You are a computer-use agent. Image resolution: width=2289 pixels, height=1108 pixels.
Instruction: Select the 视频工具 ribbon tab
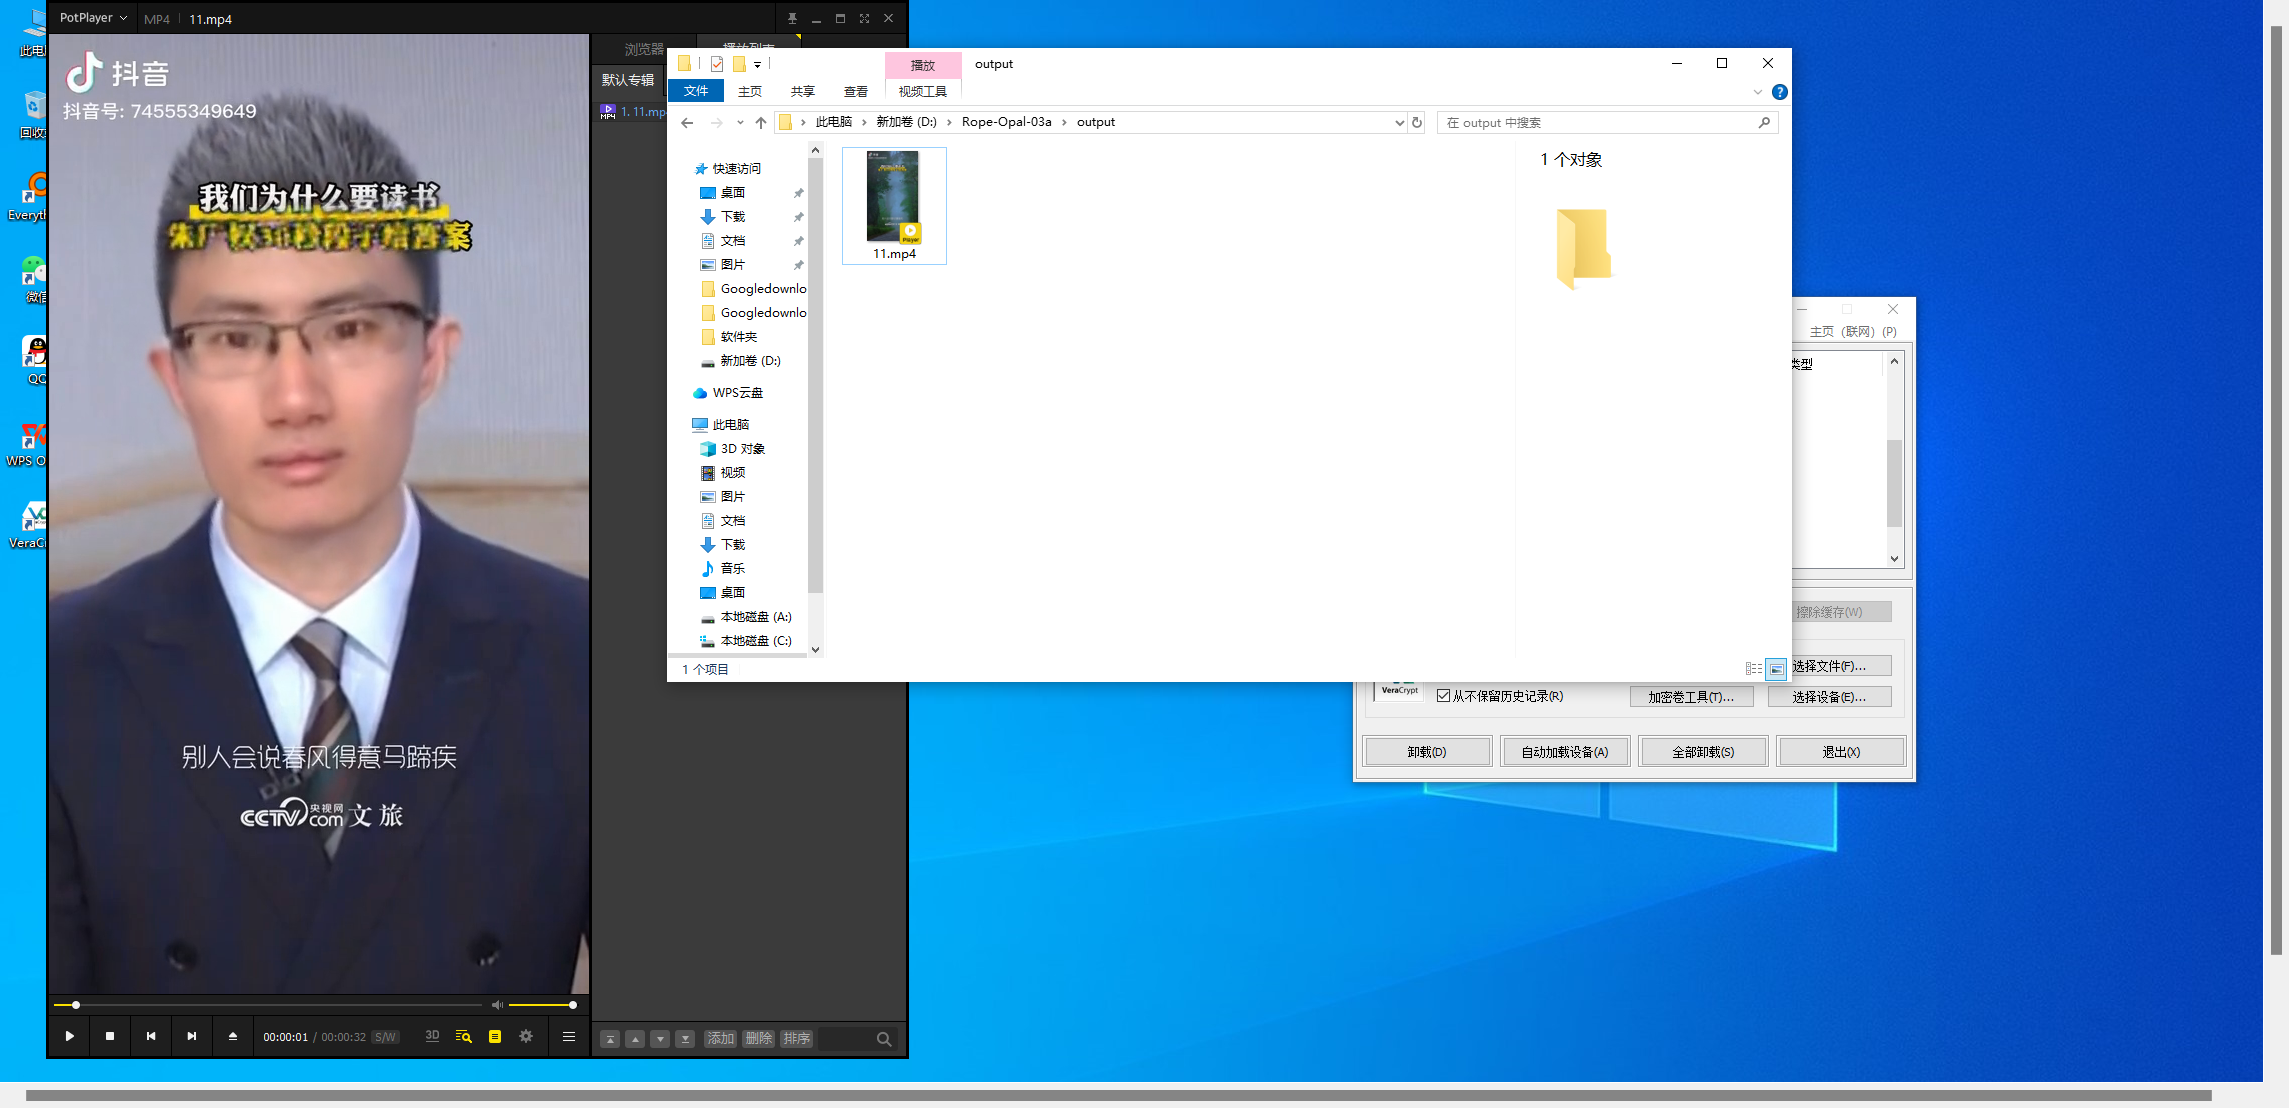[922, 91]
